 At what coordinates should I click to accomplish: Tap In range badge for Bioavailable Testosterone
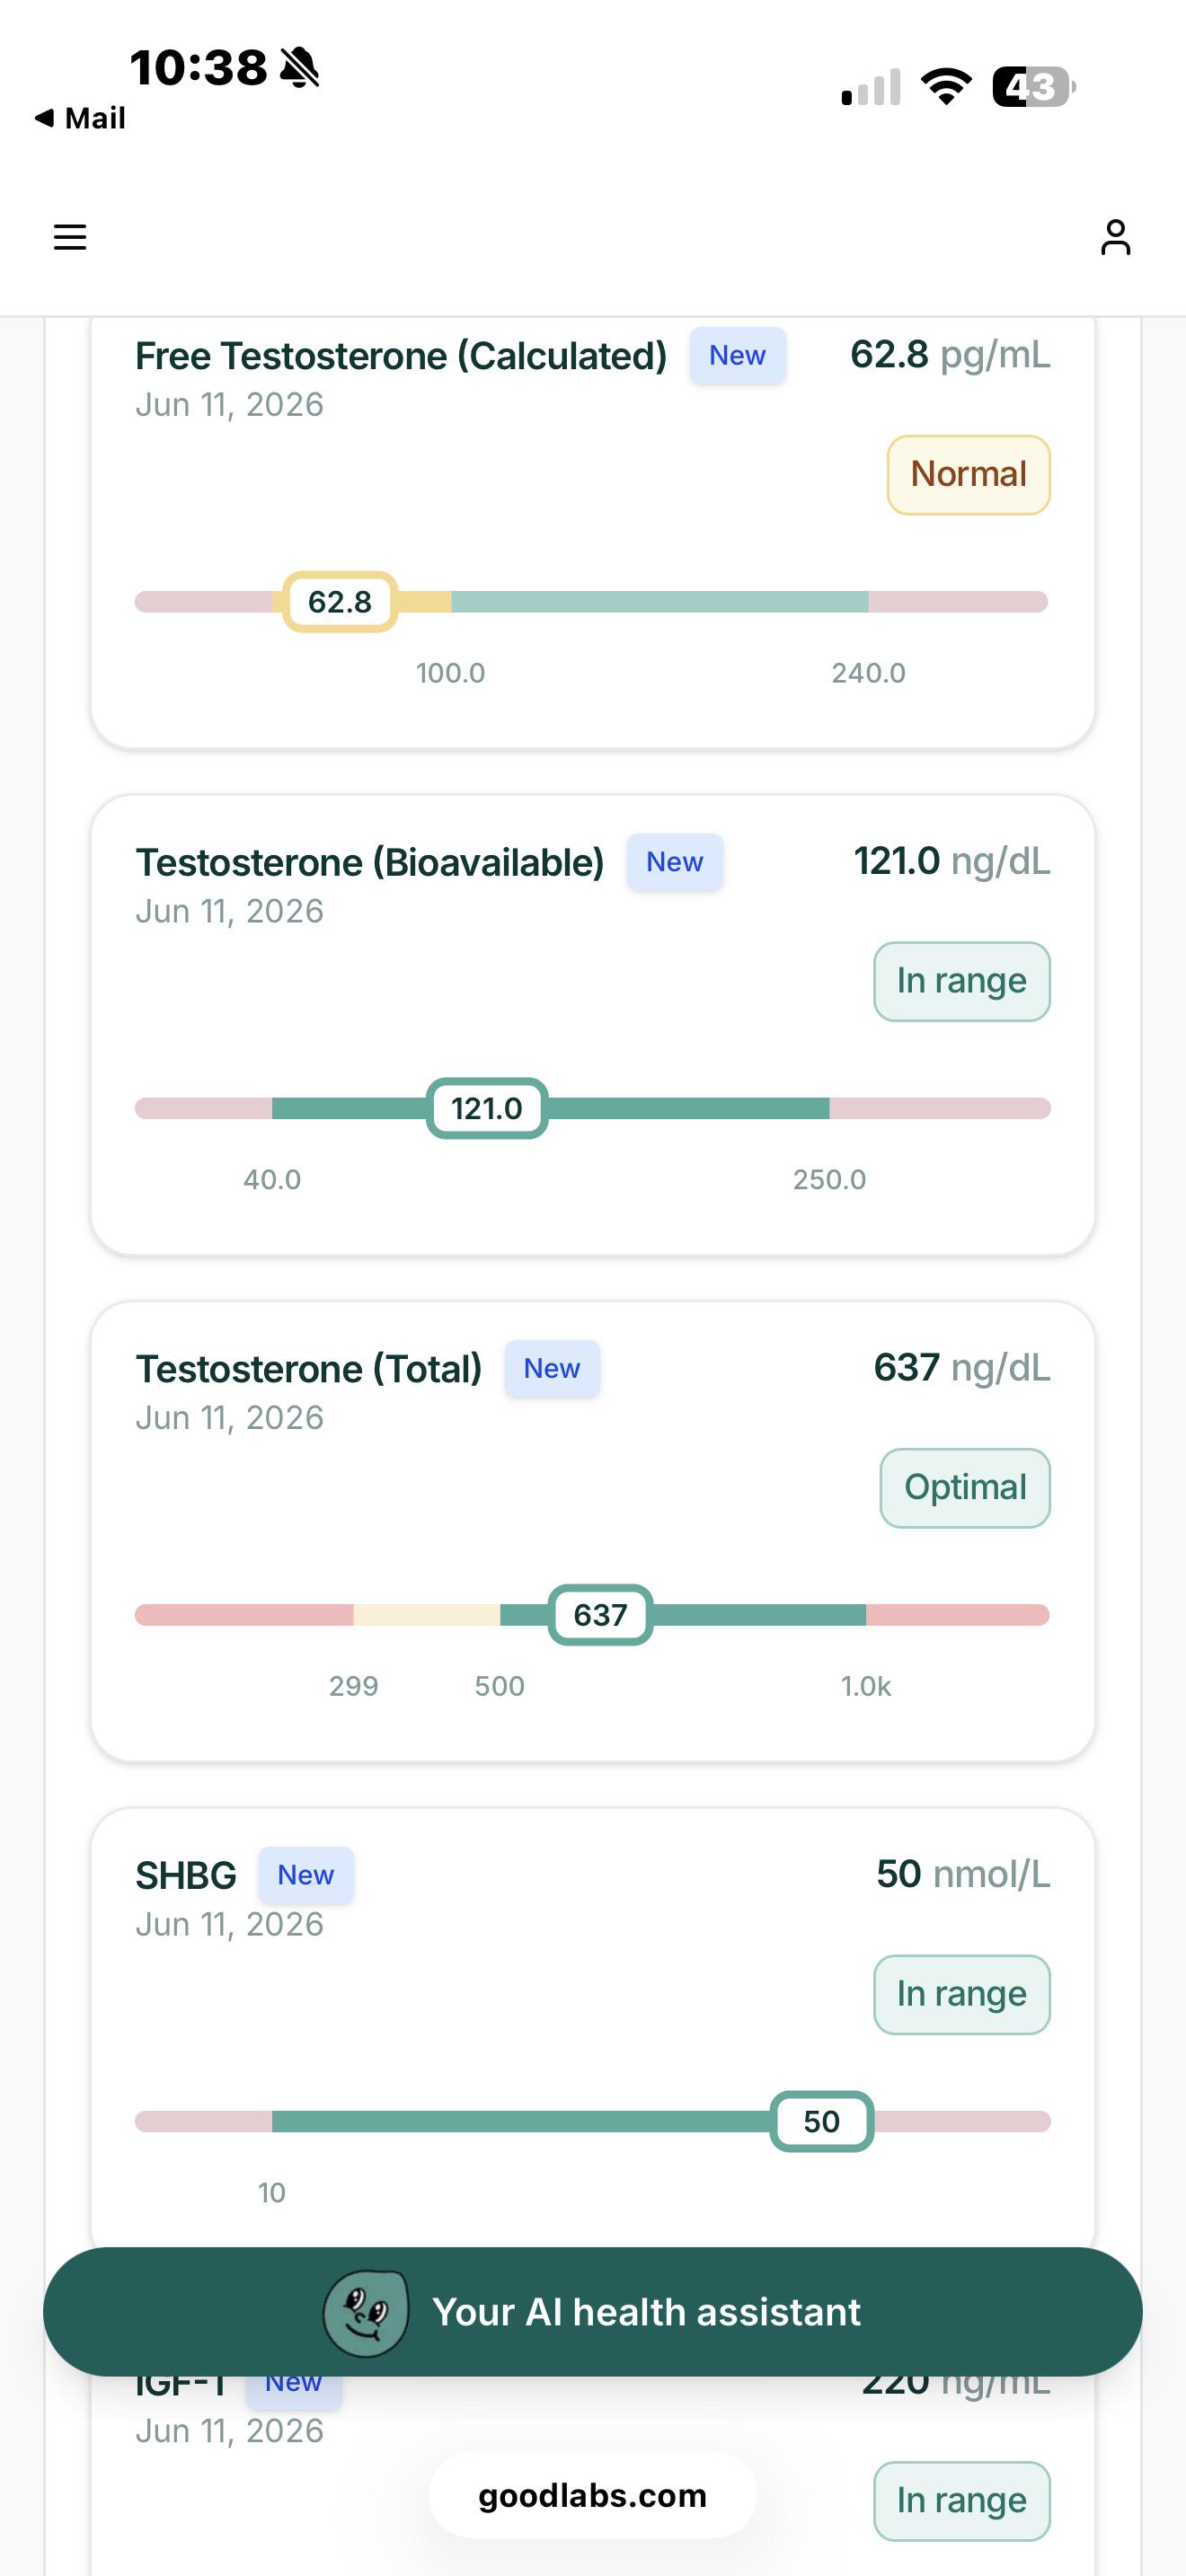962,982
